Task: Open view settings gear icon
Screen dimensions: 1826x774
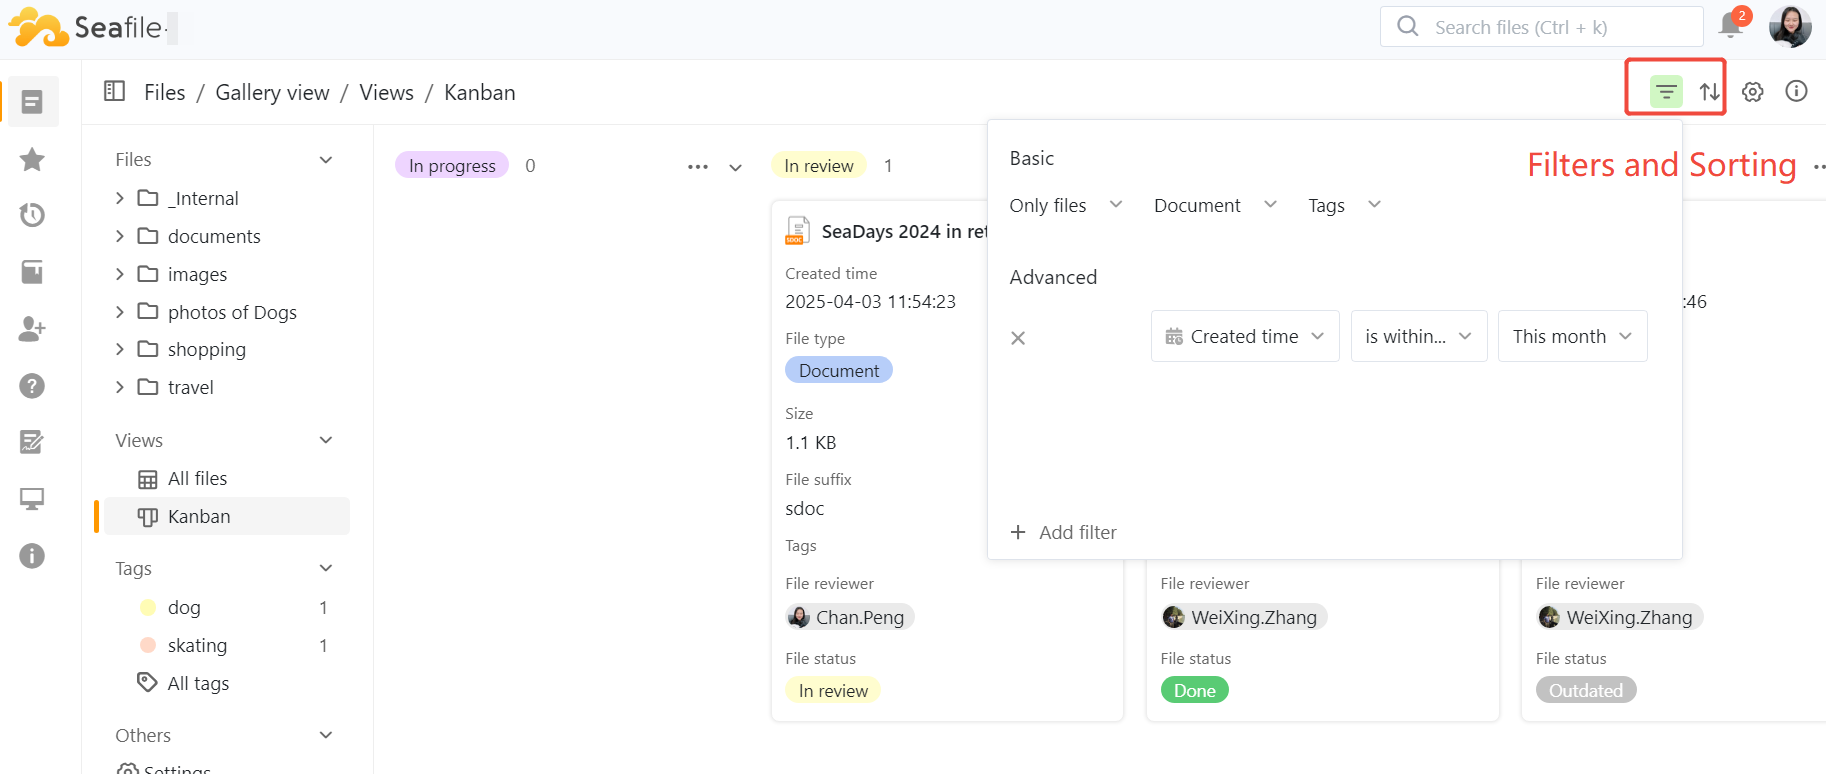Action: pyautogui.click(x=1752, y=92)
